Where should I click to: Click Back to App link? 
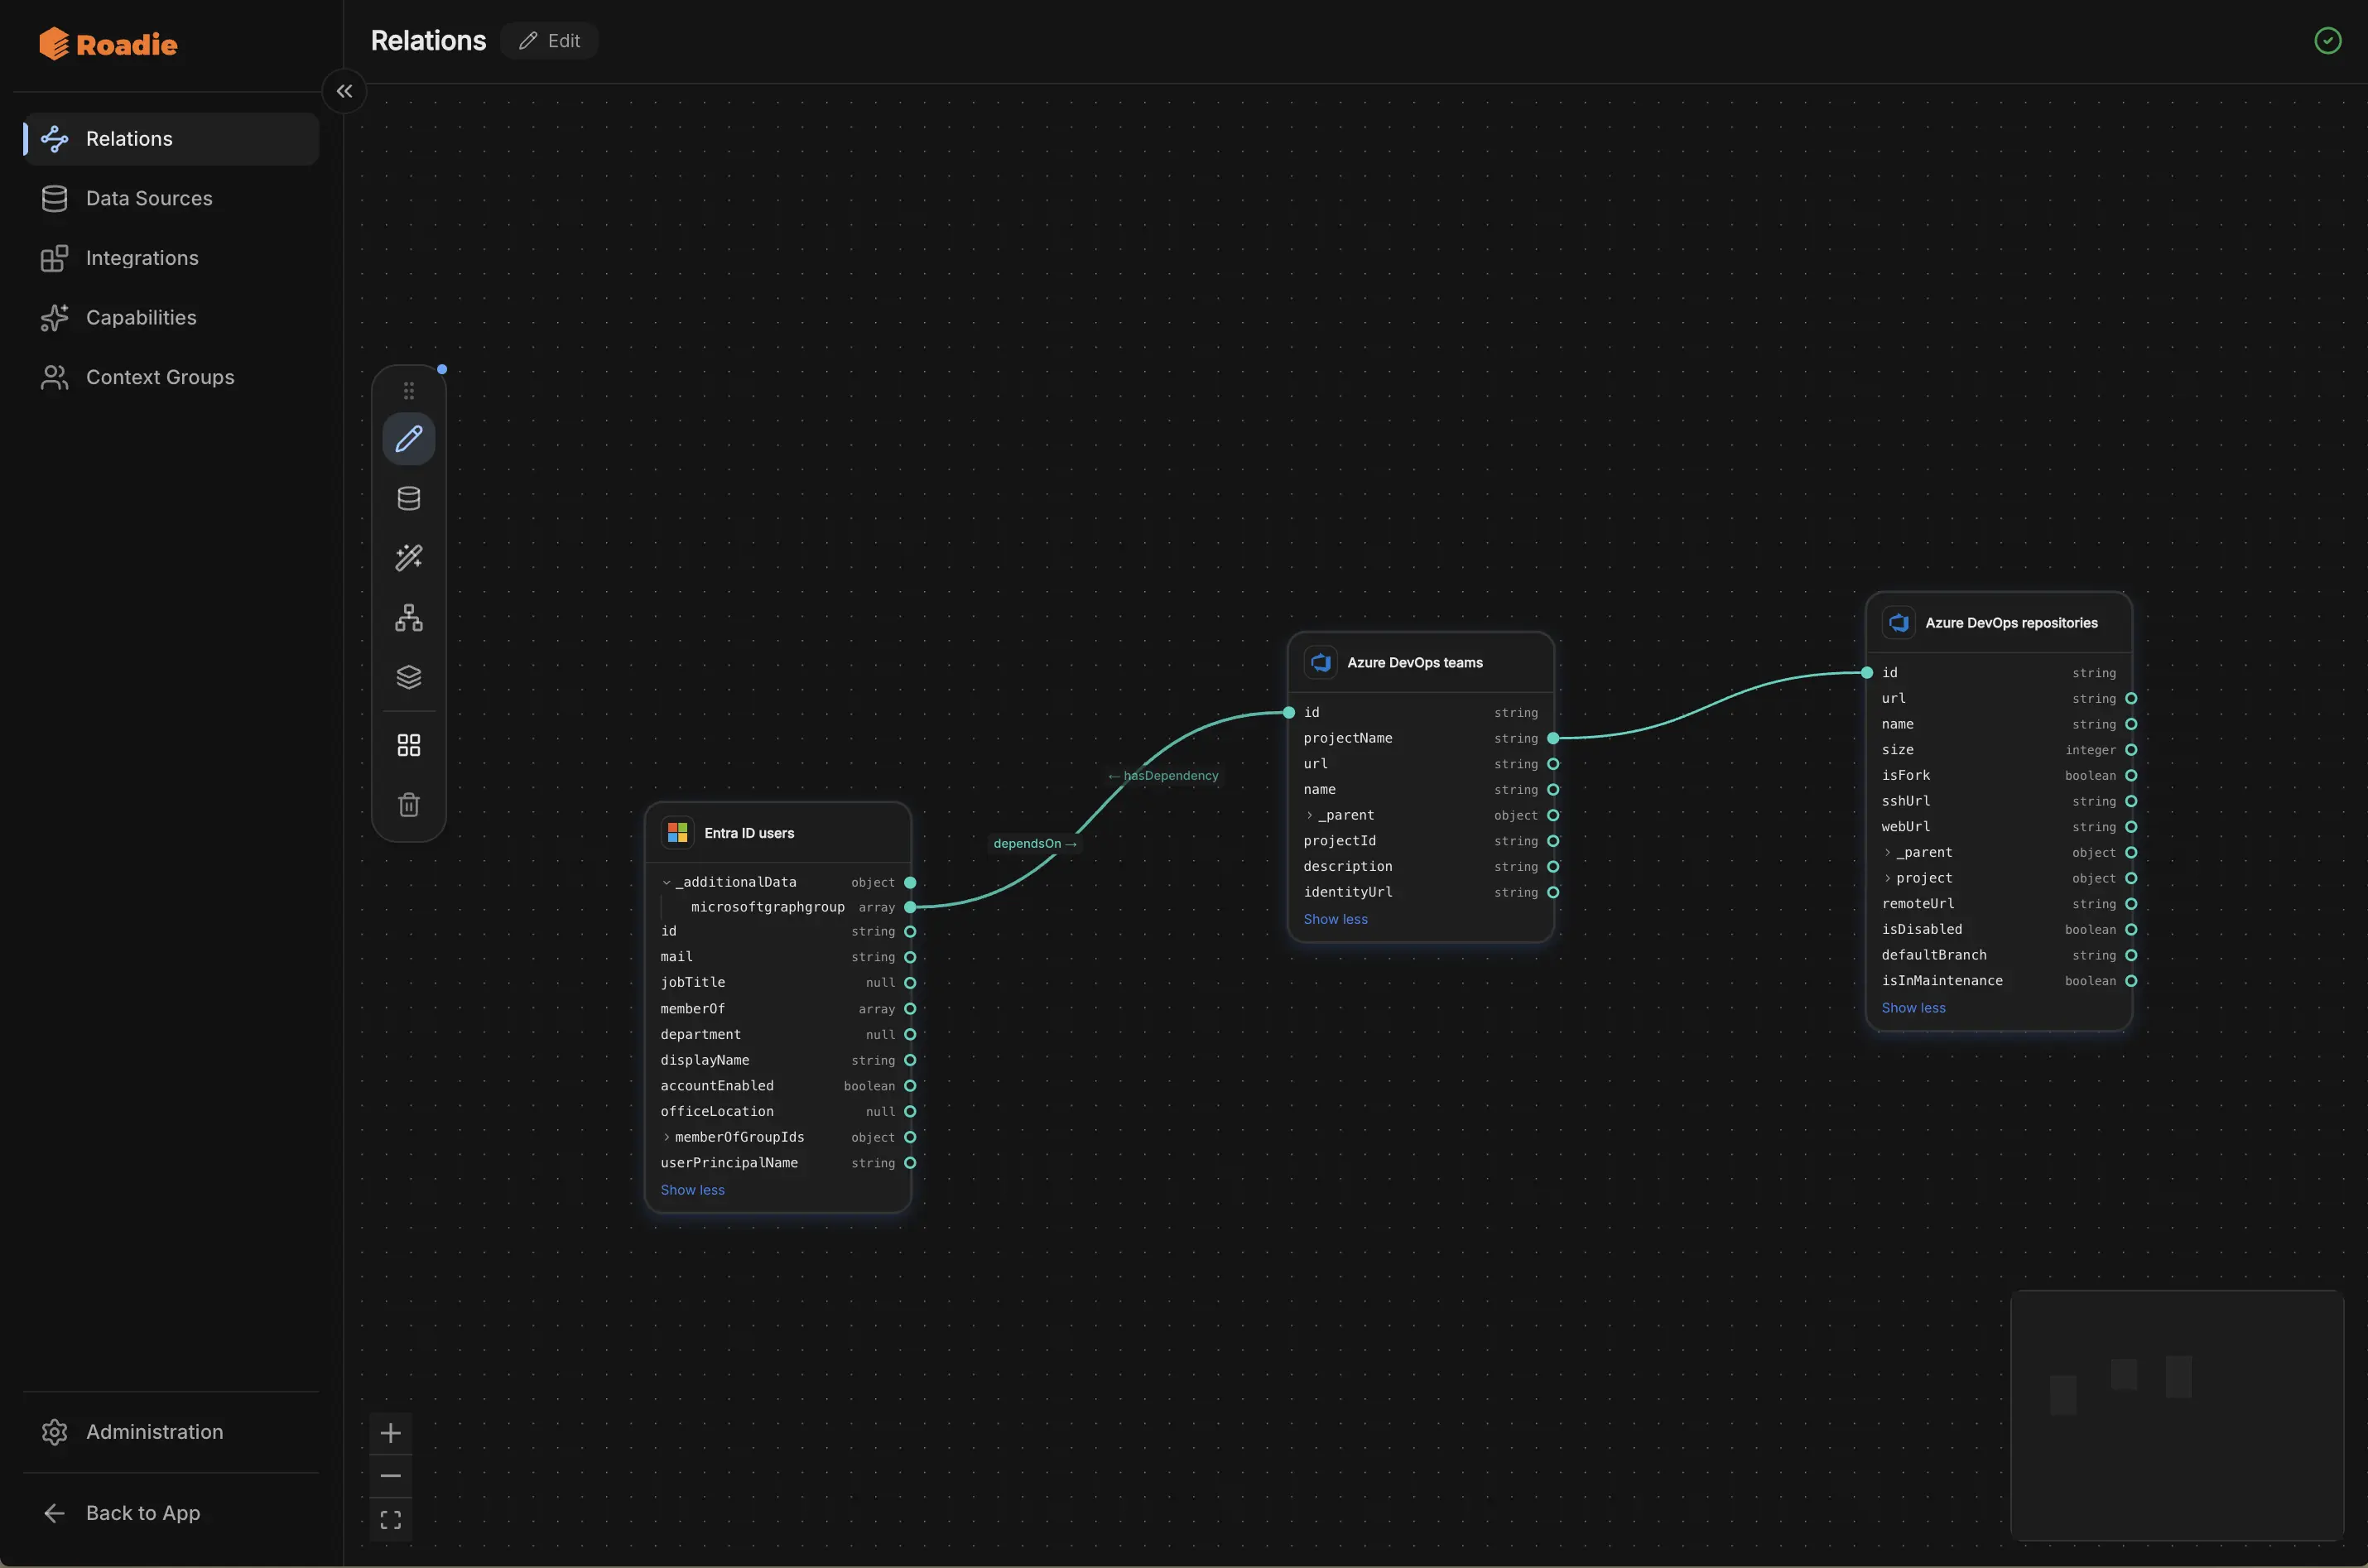(x=171, y=1513)
